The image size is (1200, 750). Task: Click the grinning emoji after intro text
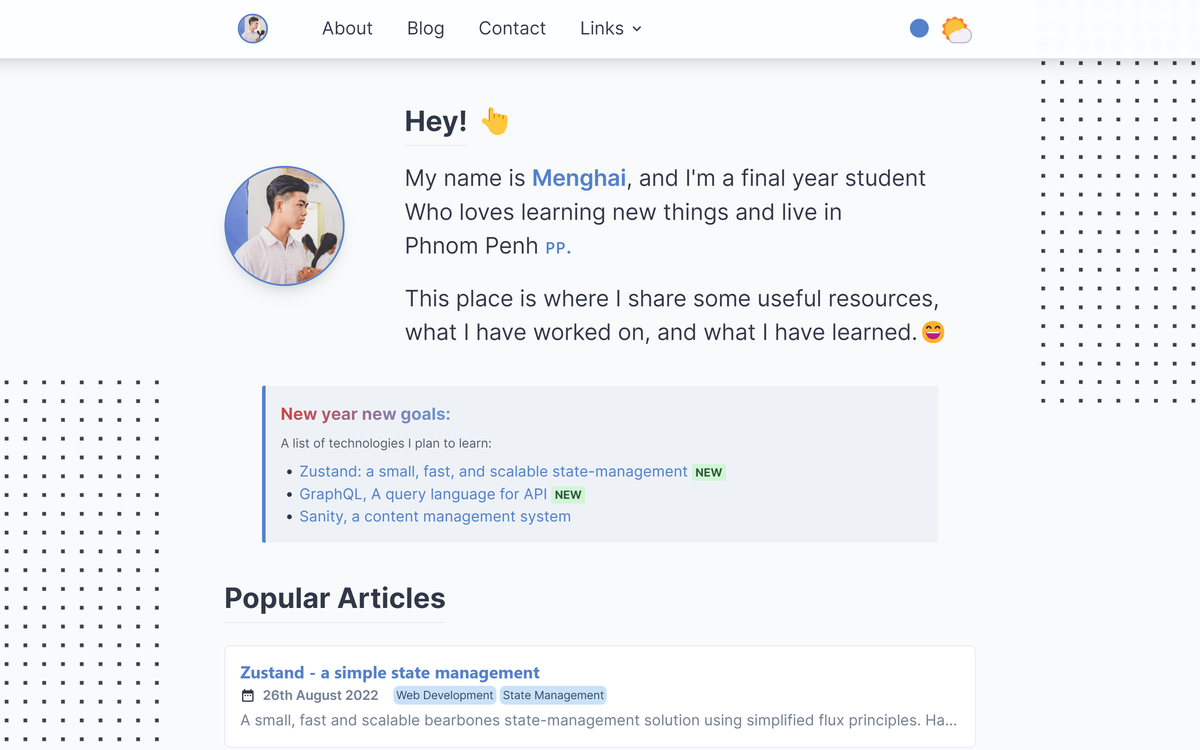933,332
